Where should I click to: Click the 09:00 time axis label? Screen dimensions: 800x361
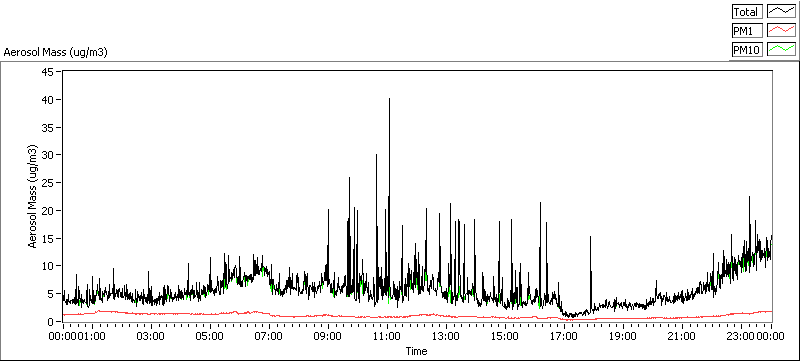click(329, 336)
